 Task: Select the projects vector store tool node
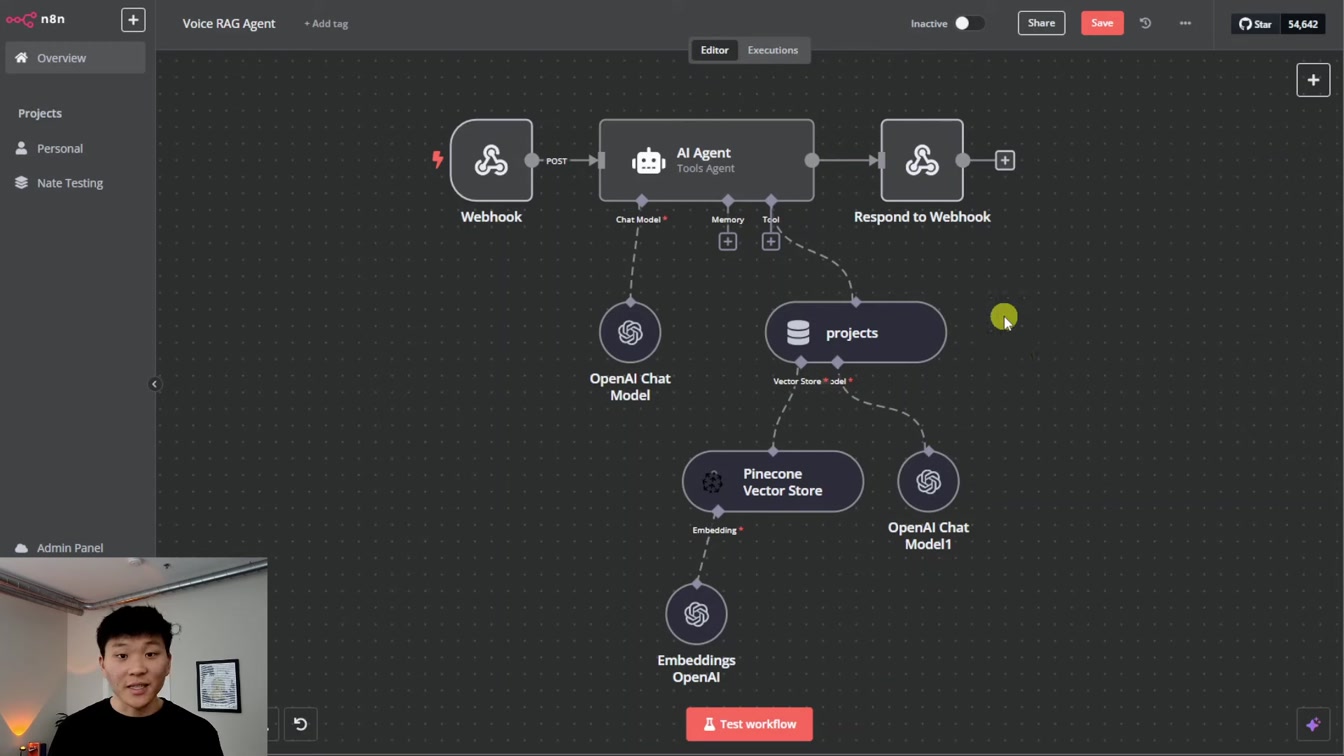coord(855,332)
